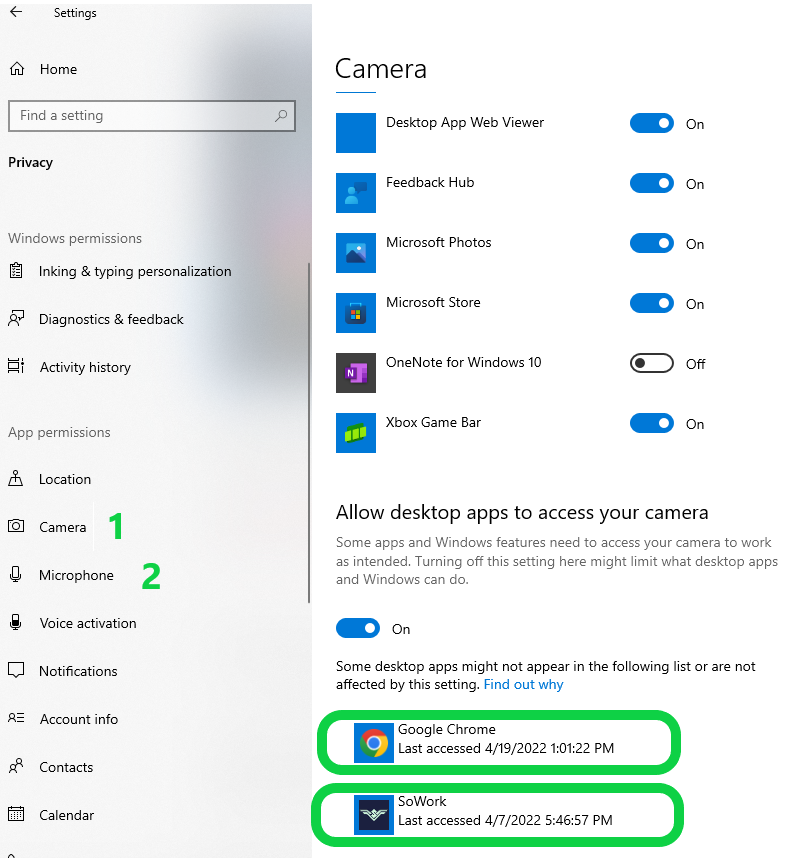Click the Microsoft Store label

coord(433,303)
